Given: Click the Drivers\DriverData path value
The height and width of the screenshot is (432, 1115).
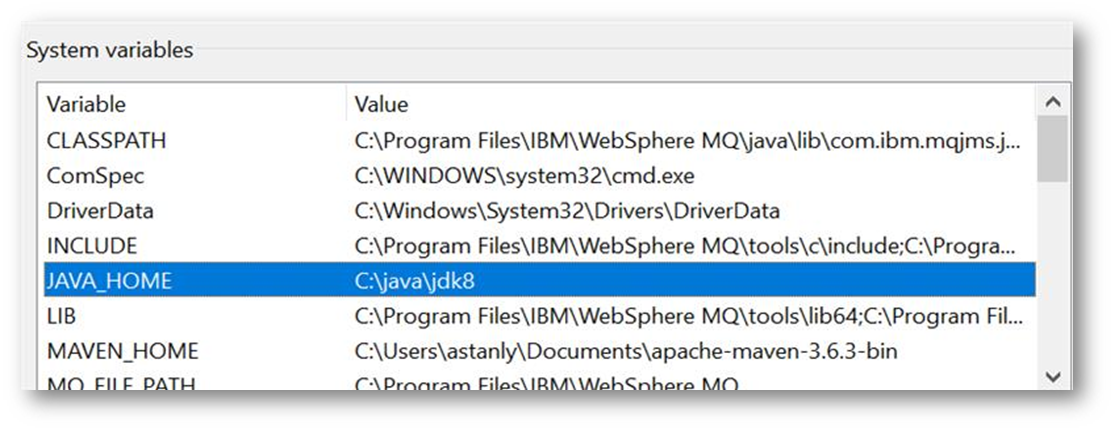Looking at the screenshot, I should [566, 211].
